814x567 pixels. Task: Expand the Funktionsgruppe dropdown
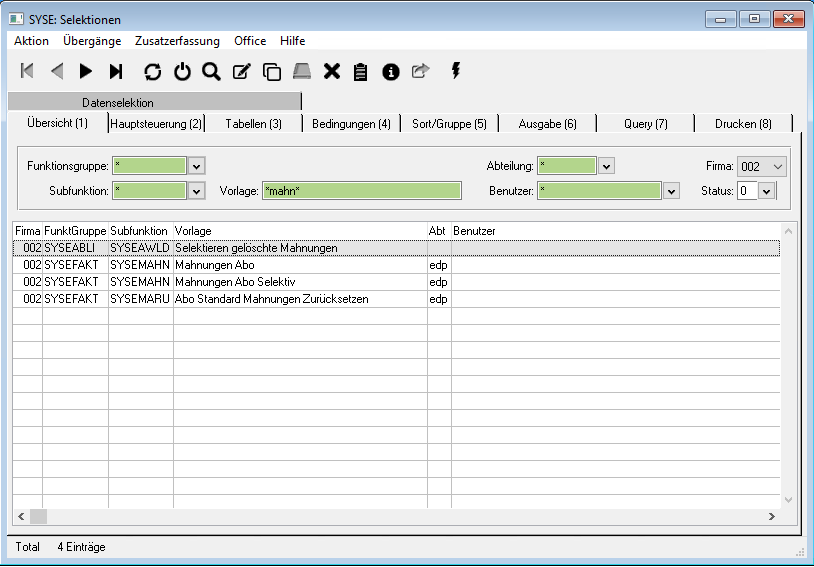pyautogui.click(x=196, y=166)
